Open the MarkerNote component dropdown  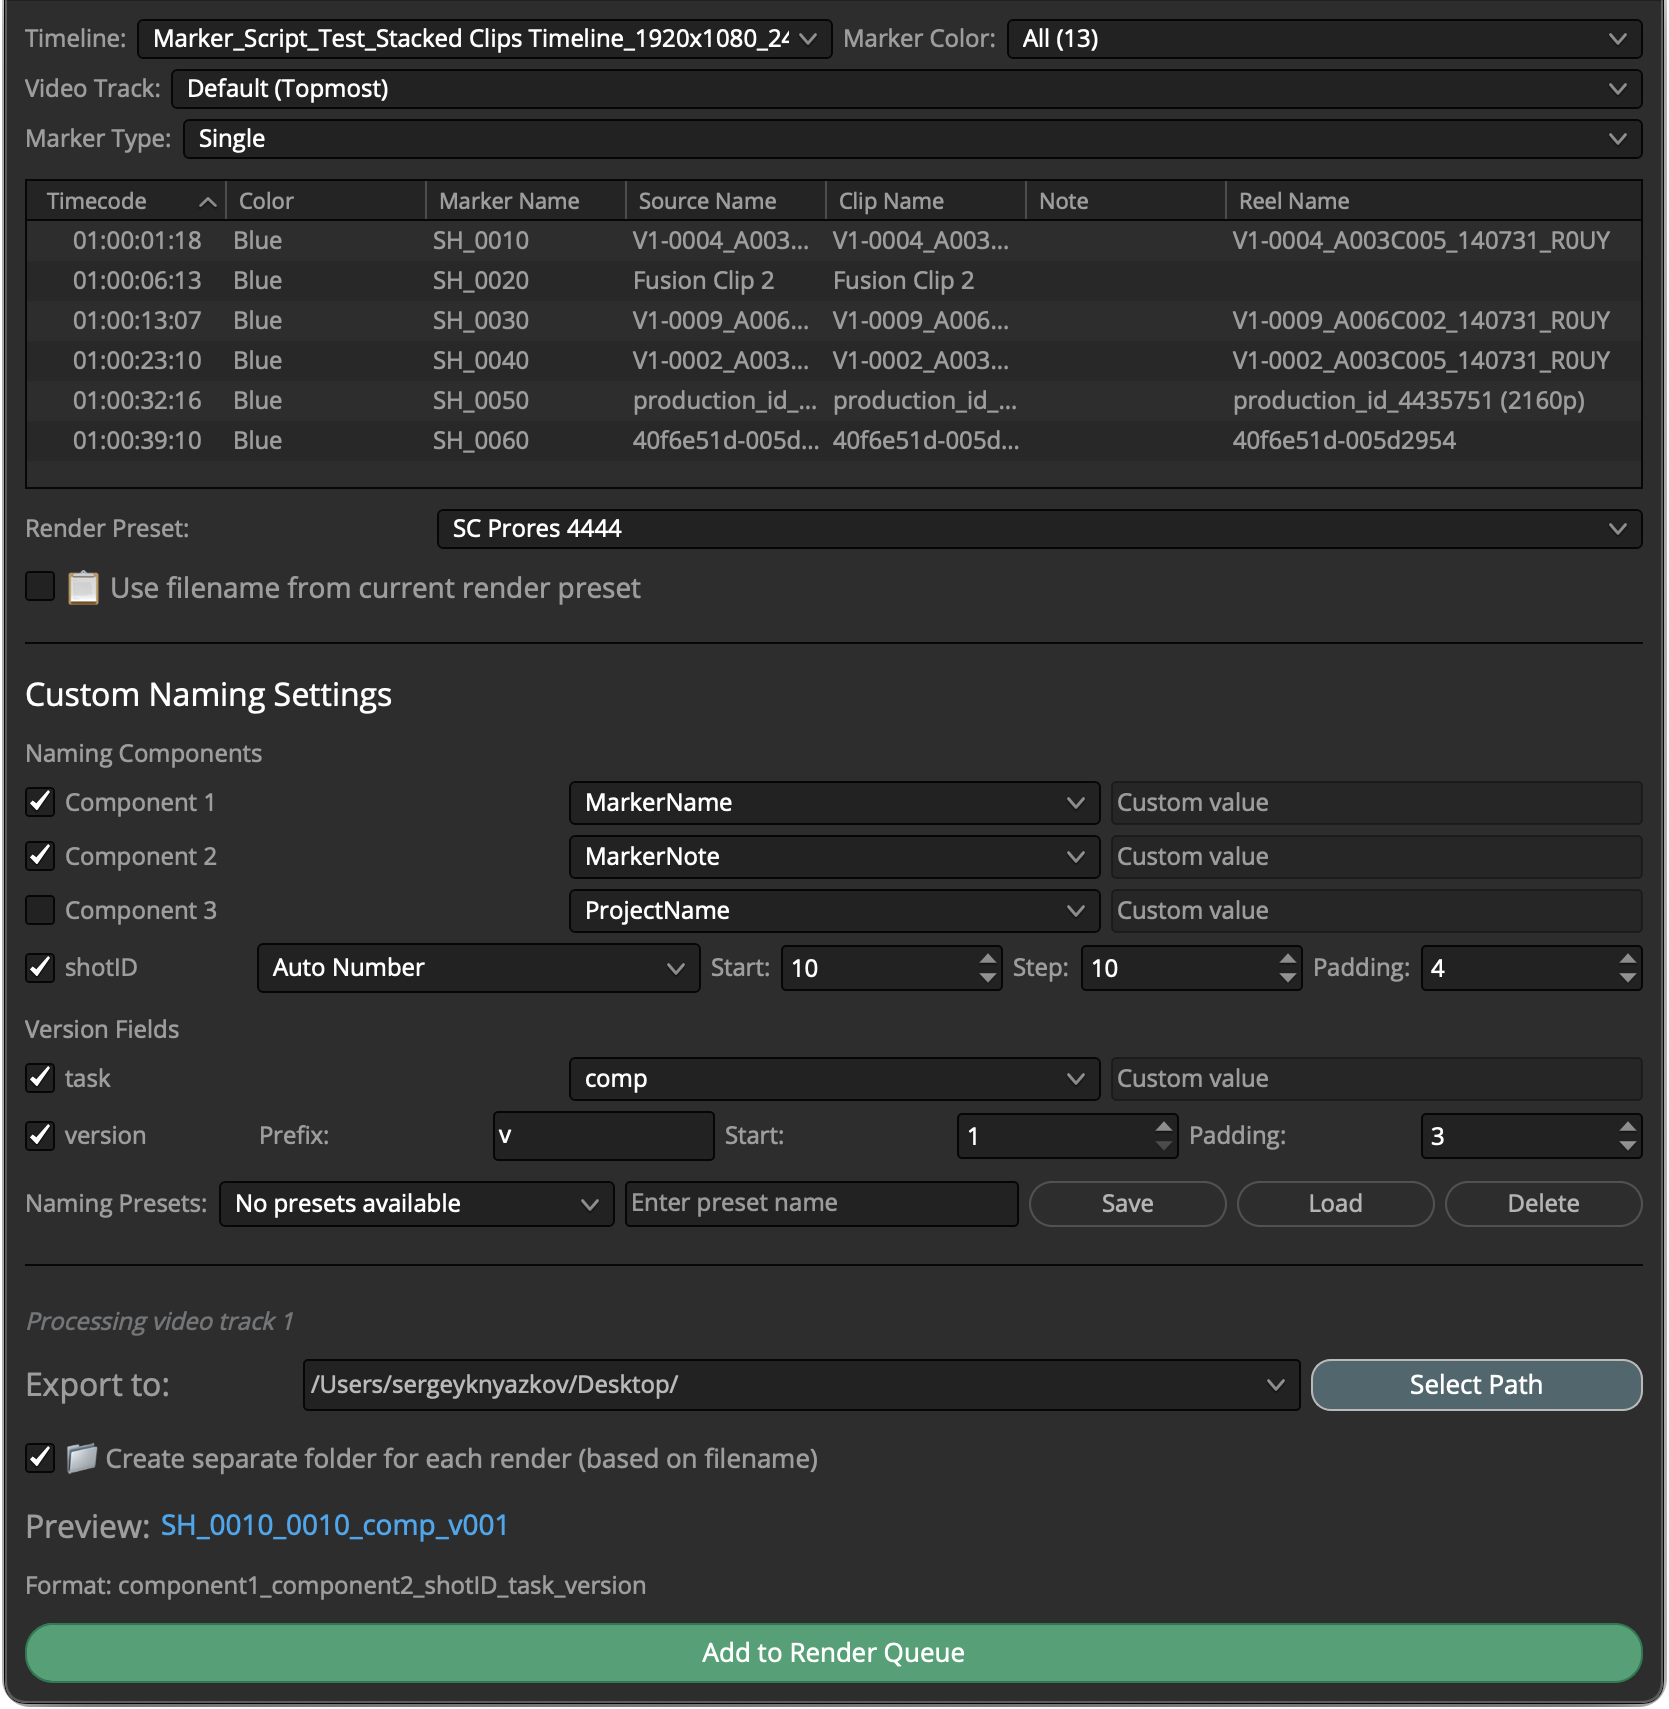coord(834,857)
